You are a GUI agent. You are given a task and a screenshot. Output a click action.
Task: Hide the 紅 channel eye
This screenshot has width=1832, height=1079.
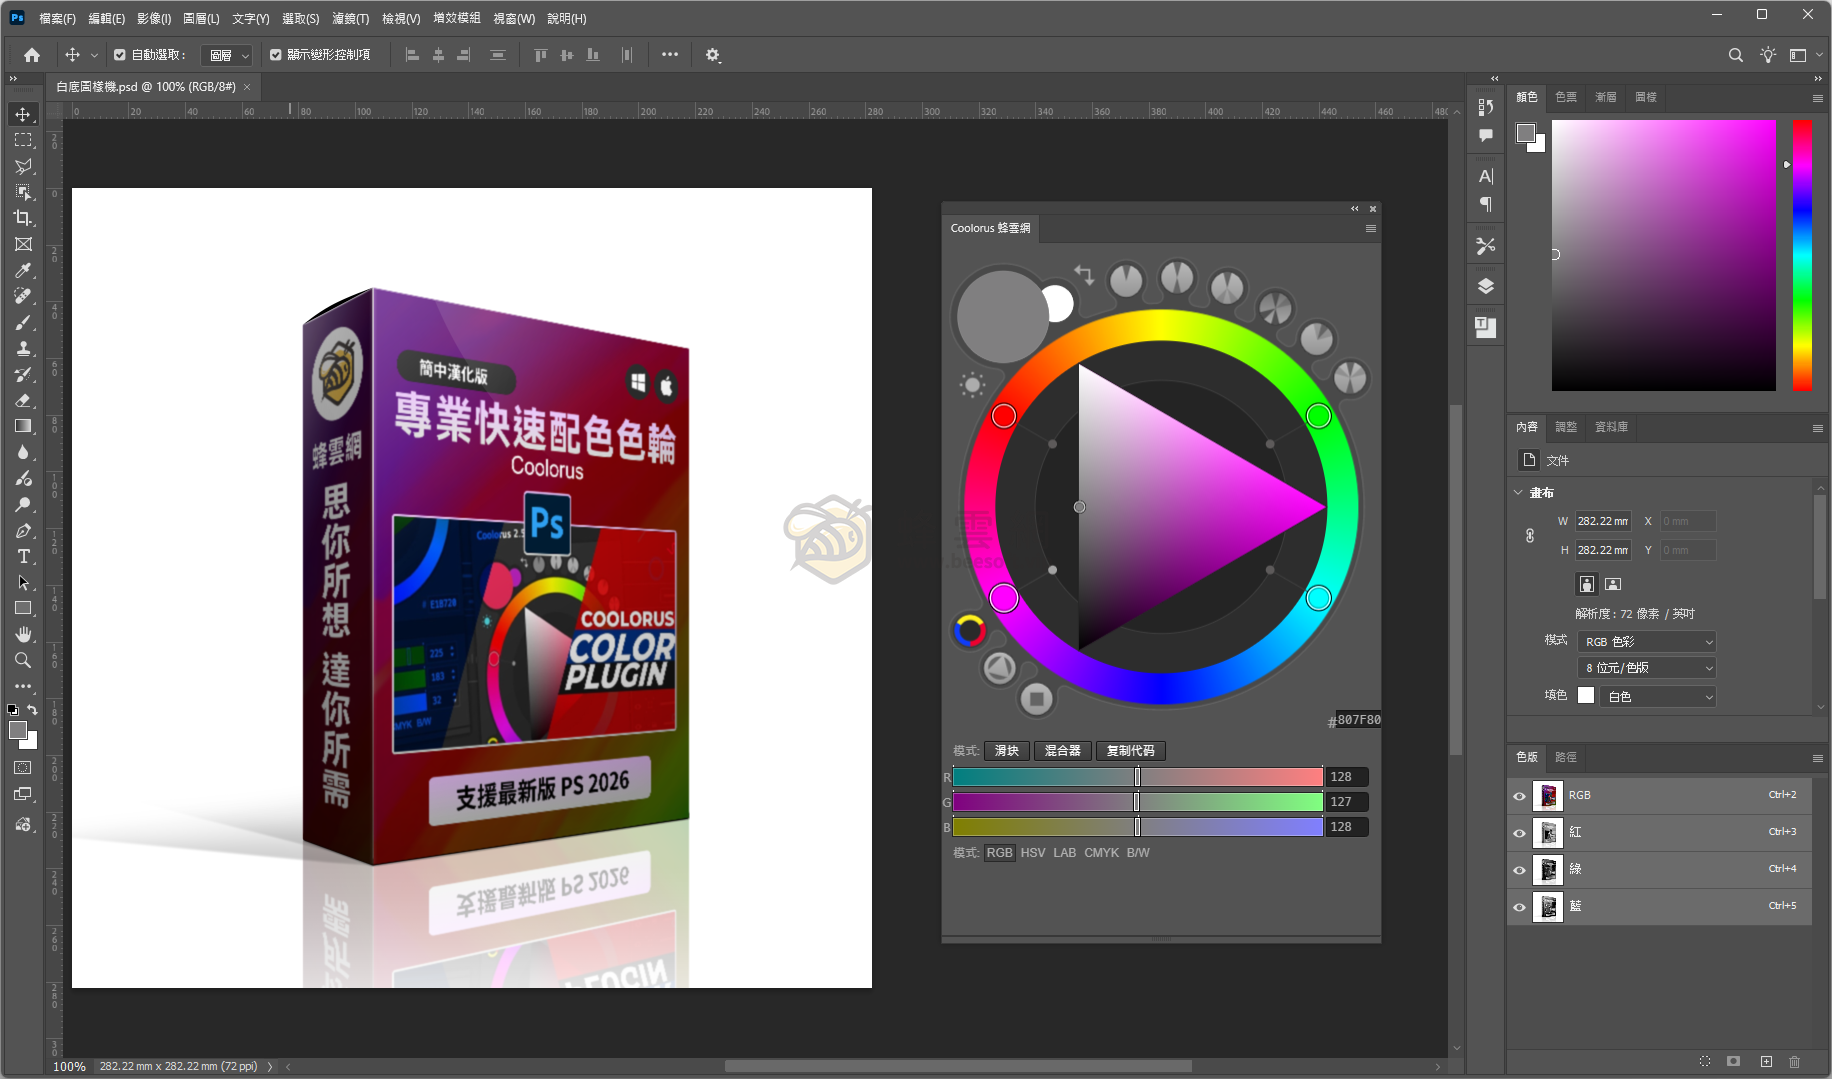[1520, 833]
